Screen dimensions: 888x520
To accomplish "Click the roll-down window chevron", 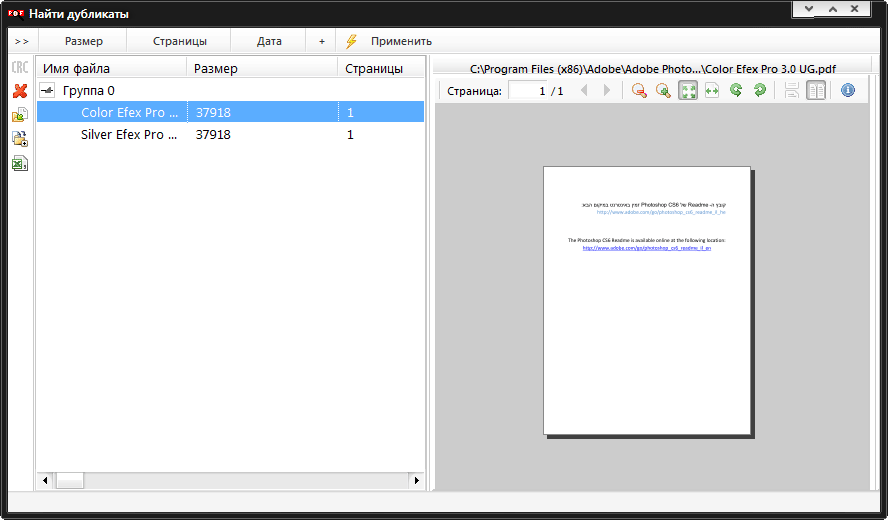I will [809, 8].
